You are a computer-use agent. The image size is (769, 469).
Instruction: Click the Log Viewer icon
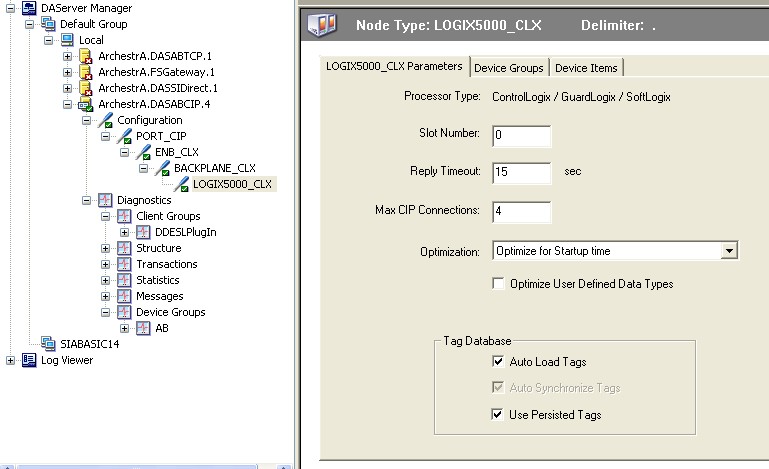click(x=29, y=360)
